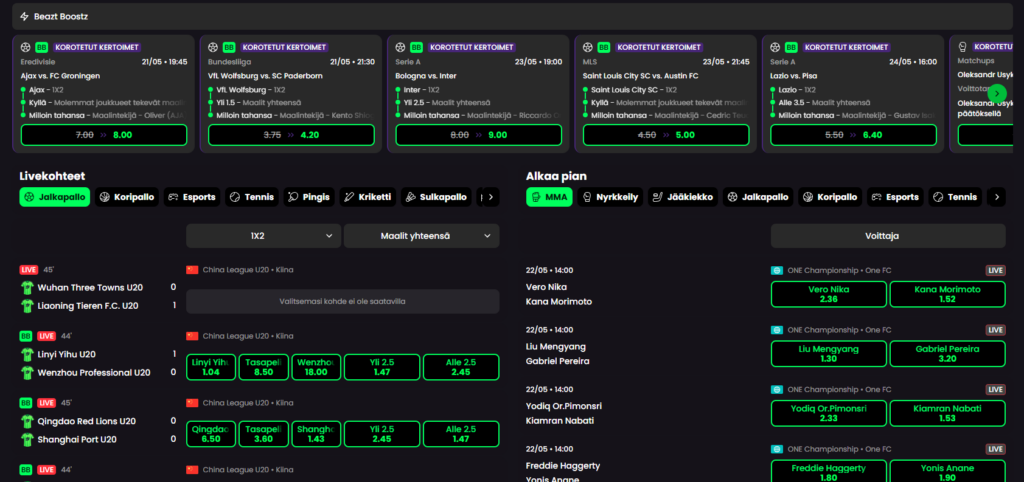
Task: Show more live sports with arrow
Action: pyautogui.click(x=490, y=197)
